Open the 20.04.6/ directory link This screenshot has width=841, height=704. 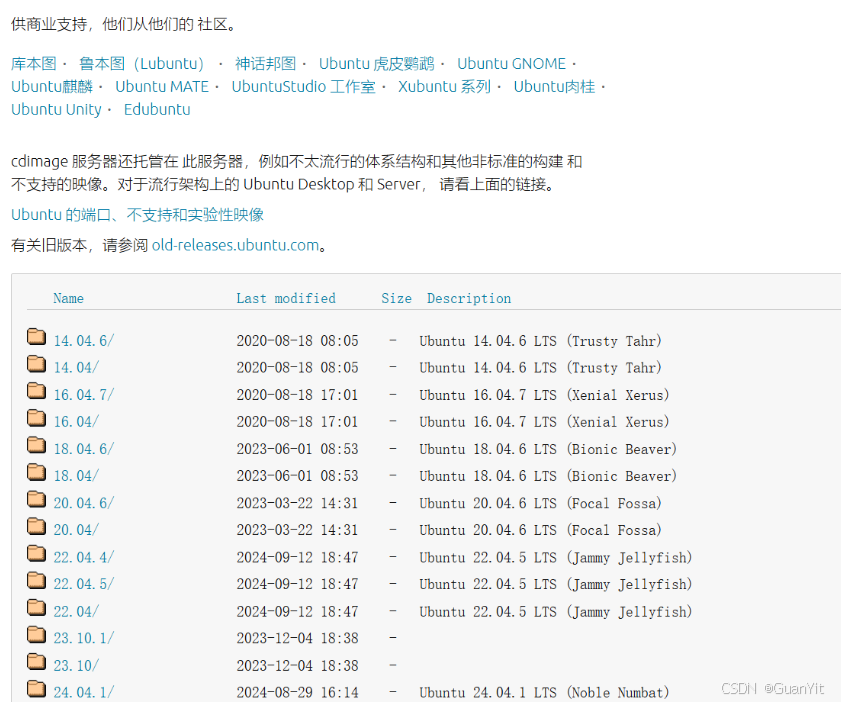[x=84, y=503]
